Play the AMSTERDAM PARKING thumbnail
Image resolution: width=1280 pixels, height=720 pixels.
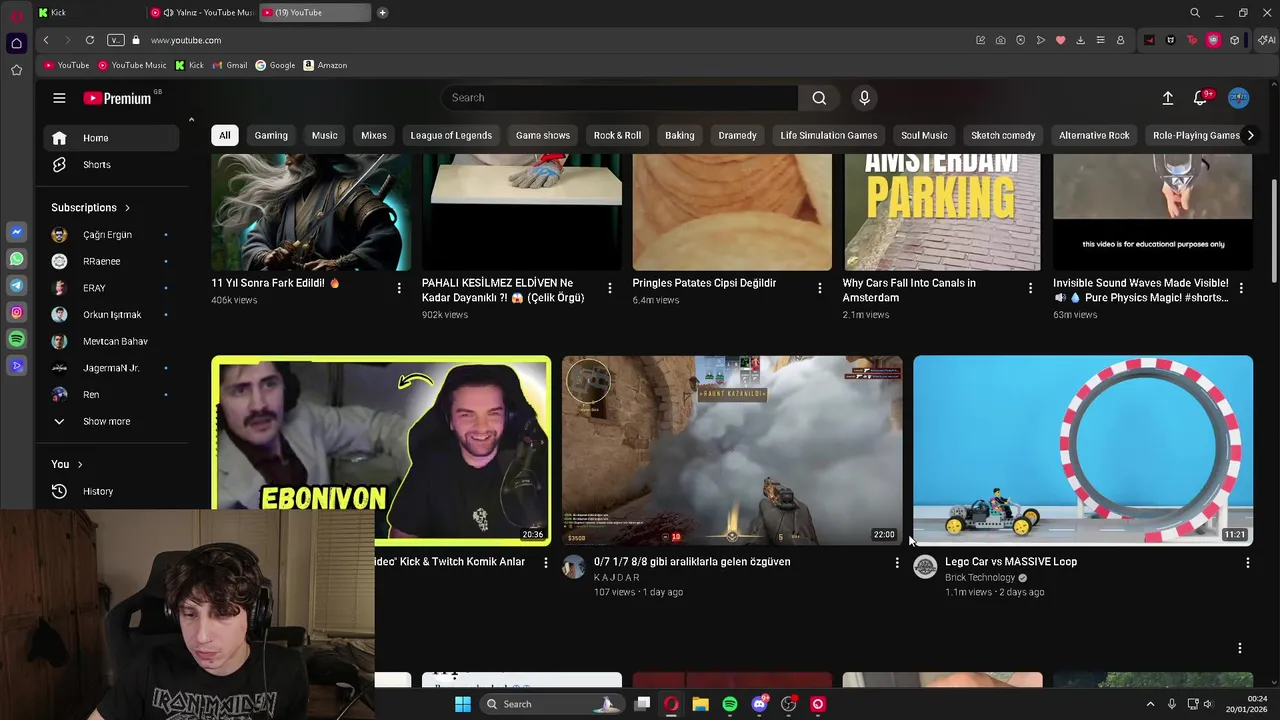[942, 212]
